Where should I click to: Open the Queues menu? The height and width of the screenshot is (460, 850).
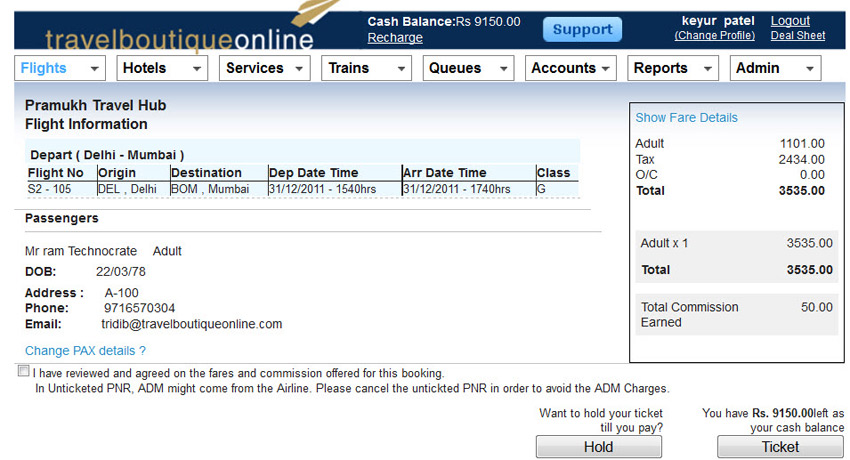click(470, 68)
